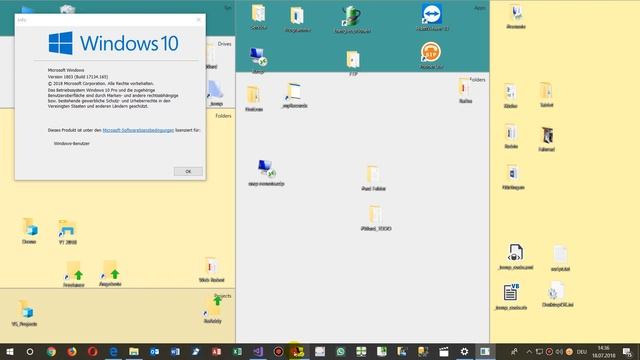The width and height of the screenshot is (640, 360).
Task: Click OK in the Windows info dialog
Action: point(188,171)
